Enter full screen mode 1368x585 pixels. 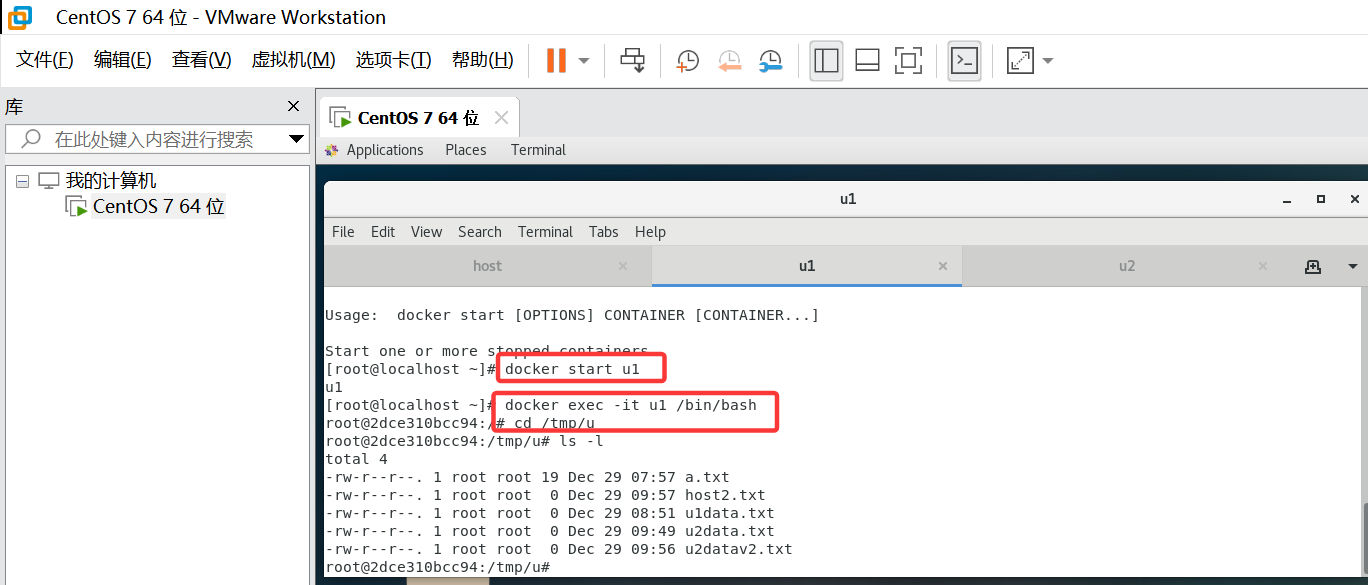click(x=908, y=60)
